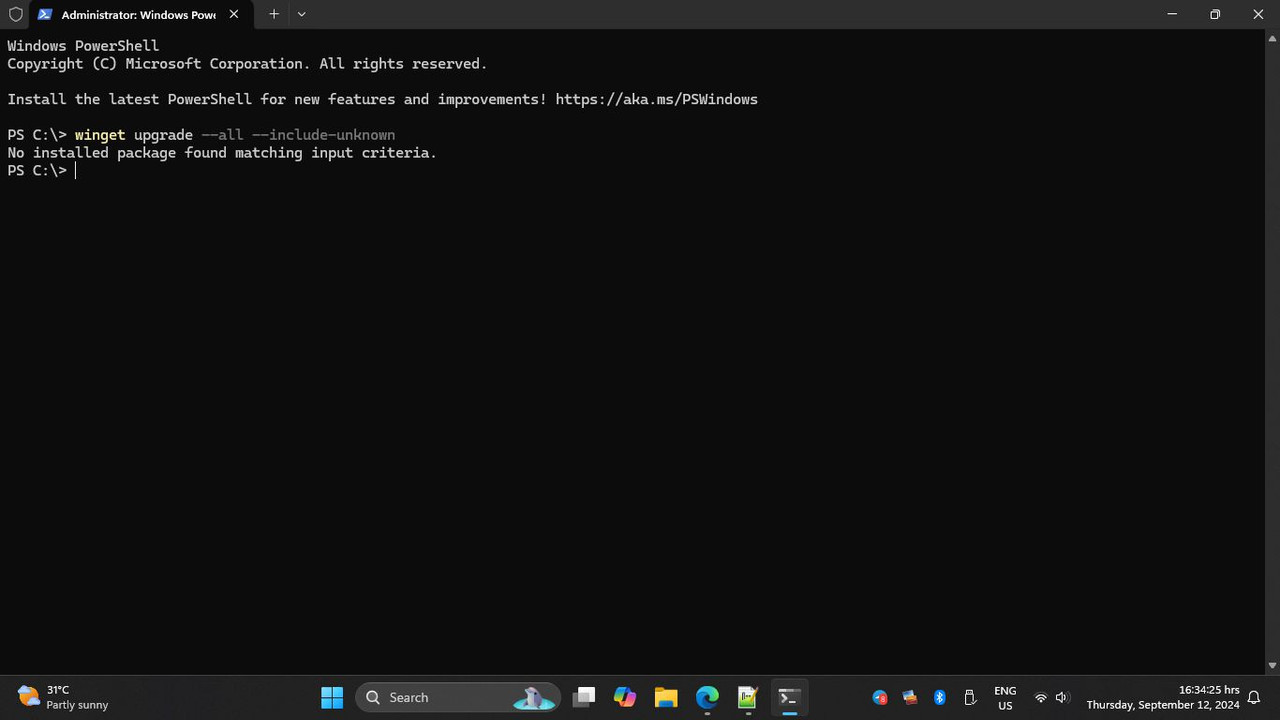Open the weather widget showing 31°C

click(x=63, y=697)
